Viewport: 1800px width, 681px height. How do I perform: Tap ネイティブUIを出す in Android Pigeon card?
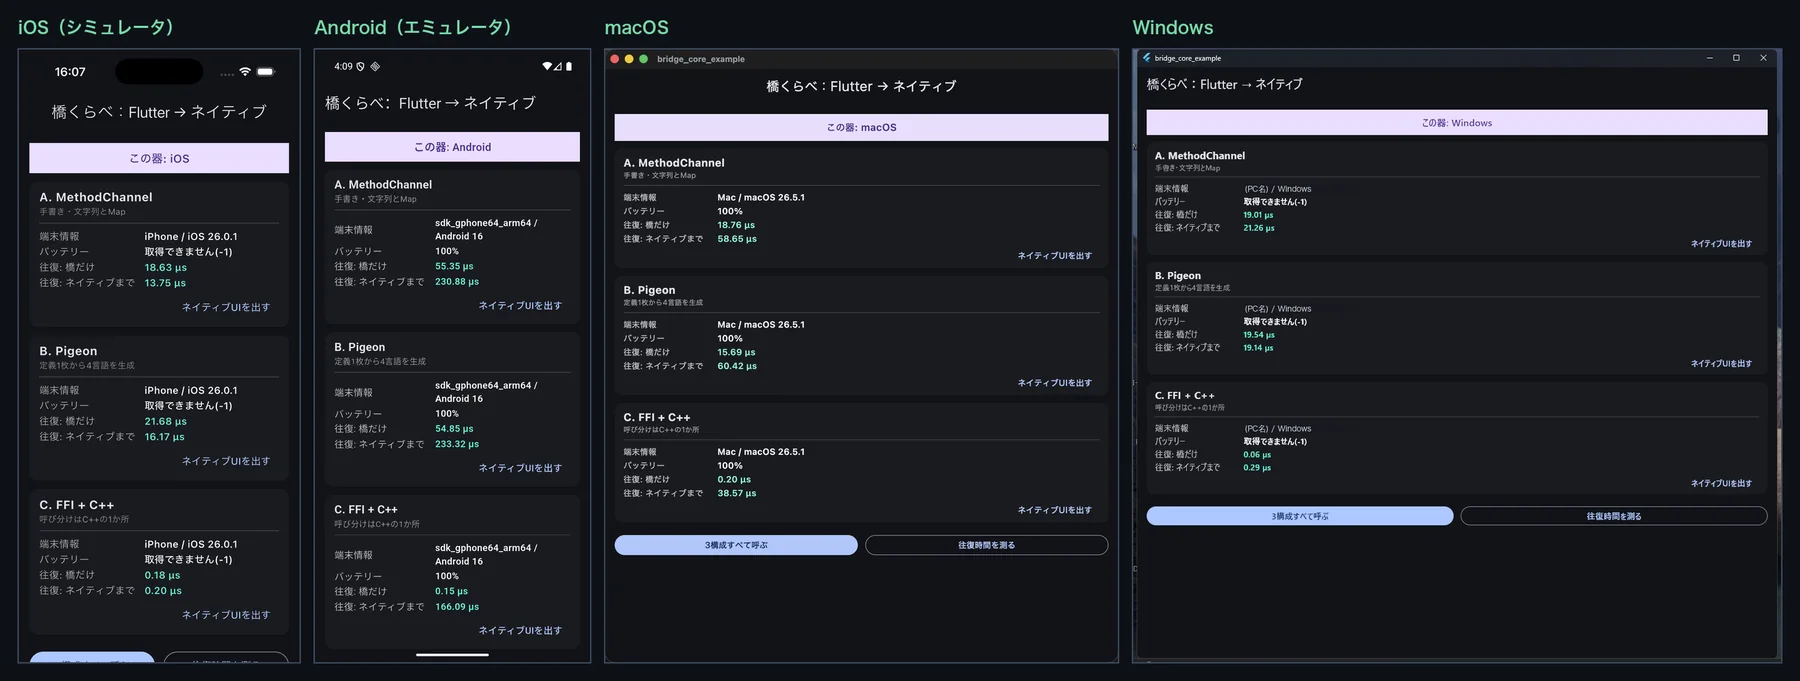coord(520,468)
